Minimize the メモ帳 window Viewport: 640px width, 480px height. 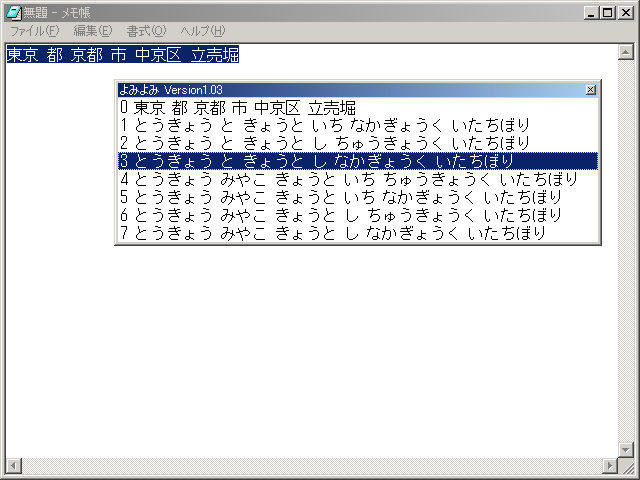591,13
